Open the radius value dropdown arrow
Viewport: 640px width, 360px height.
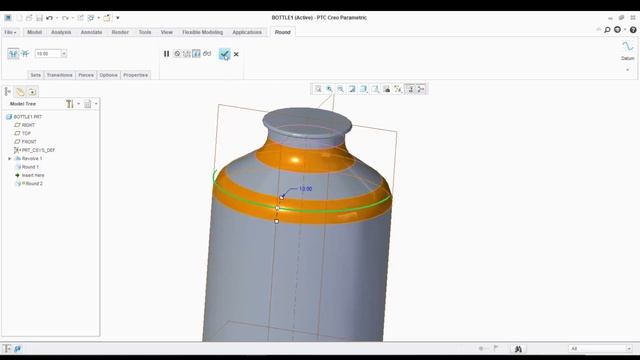pos(64,53)
